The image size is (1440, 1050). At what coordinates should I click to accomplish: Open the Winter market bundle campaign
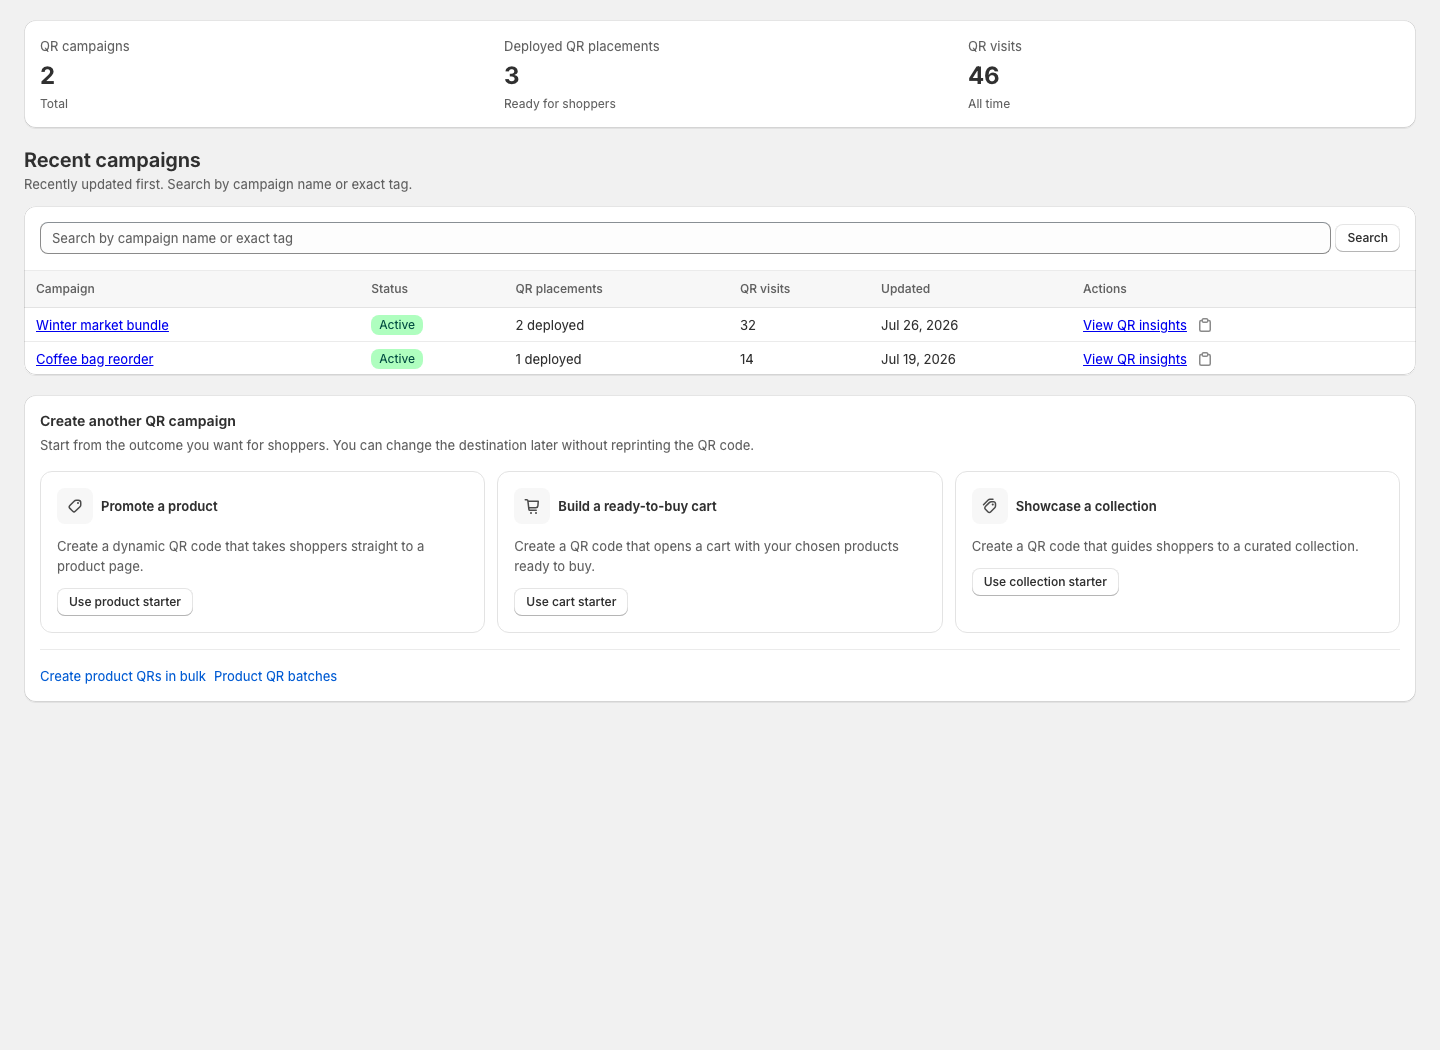click(x=102, y=325)
